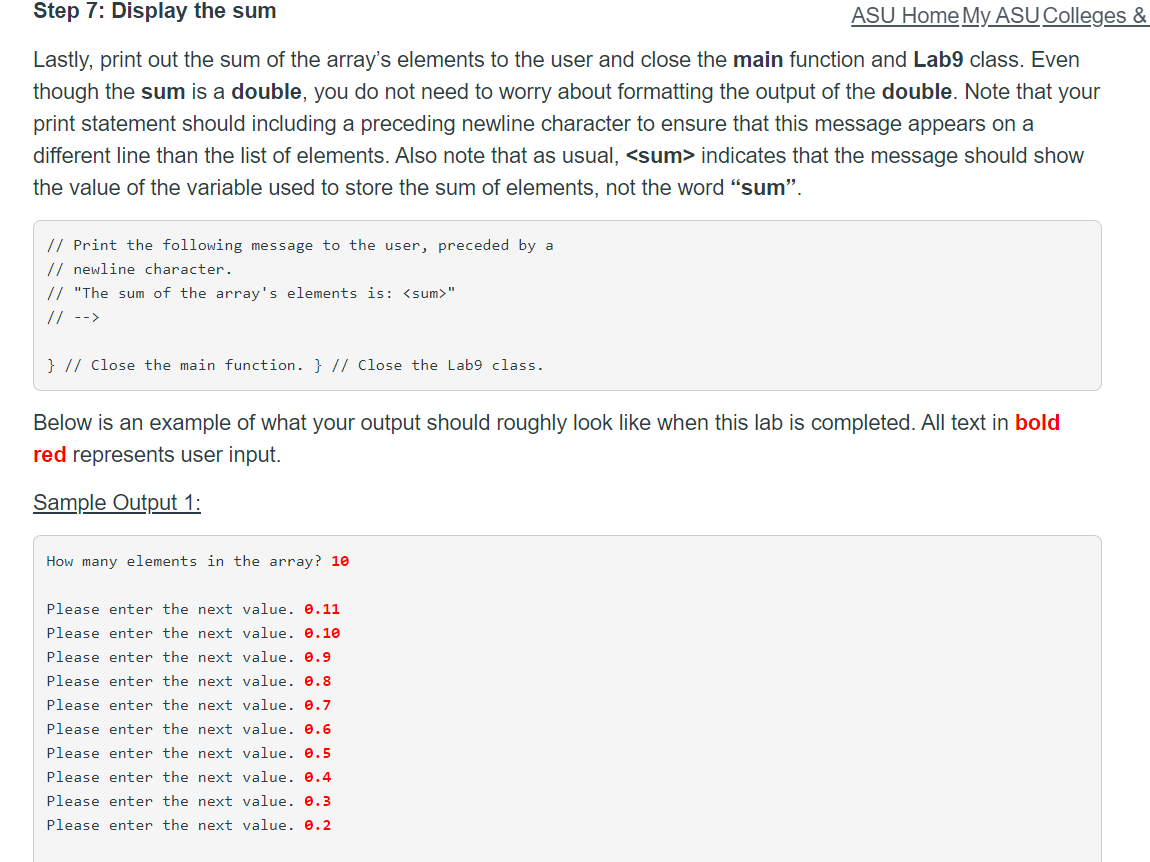Open the ASU Home link
1150x862 pixels.
coord(904,16)
